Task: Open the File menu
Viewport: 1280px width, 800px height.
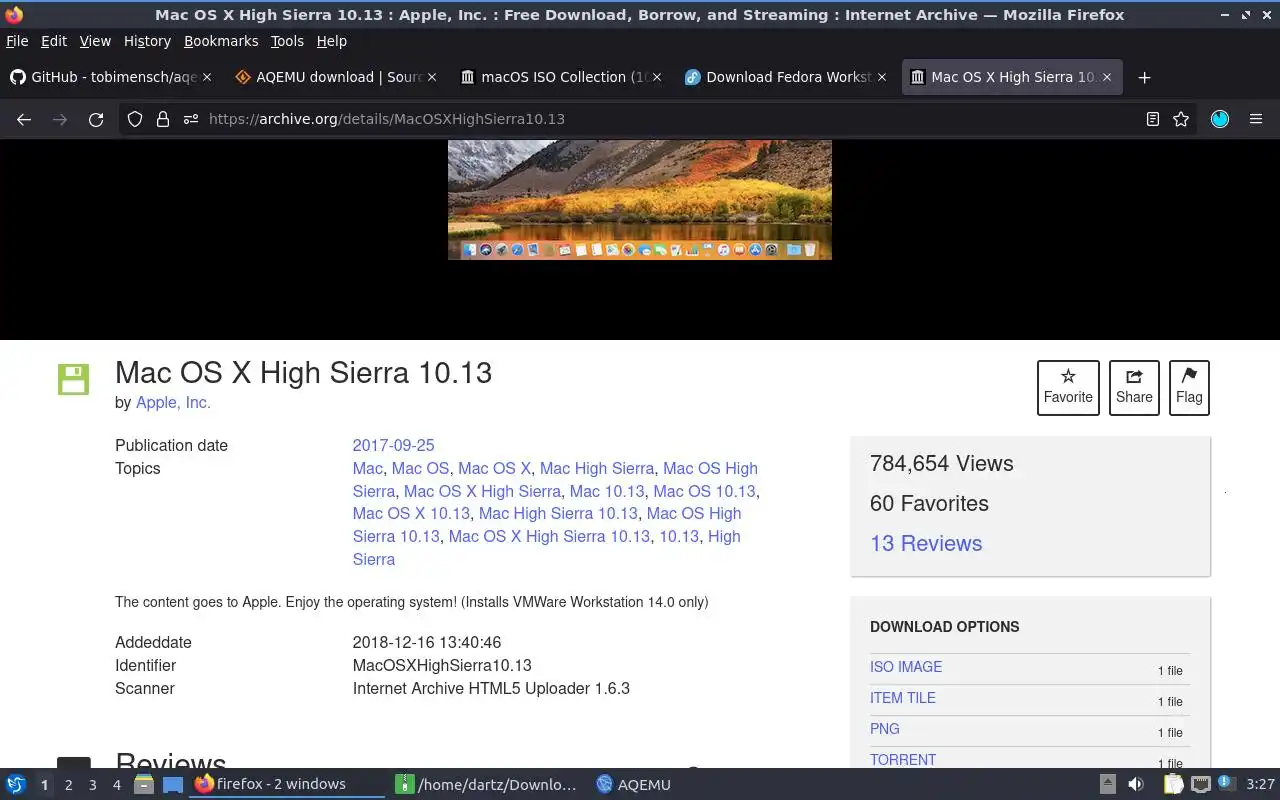Action: [17, 41]
